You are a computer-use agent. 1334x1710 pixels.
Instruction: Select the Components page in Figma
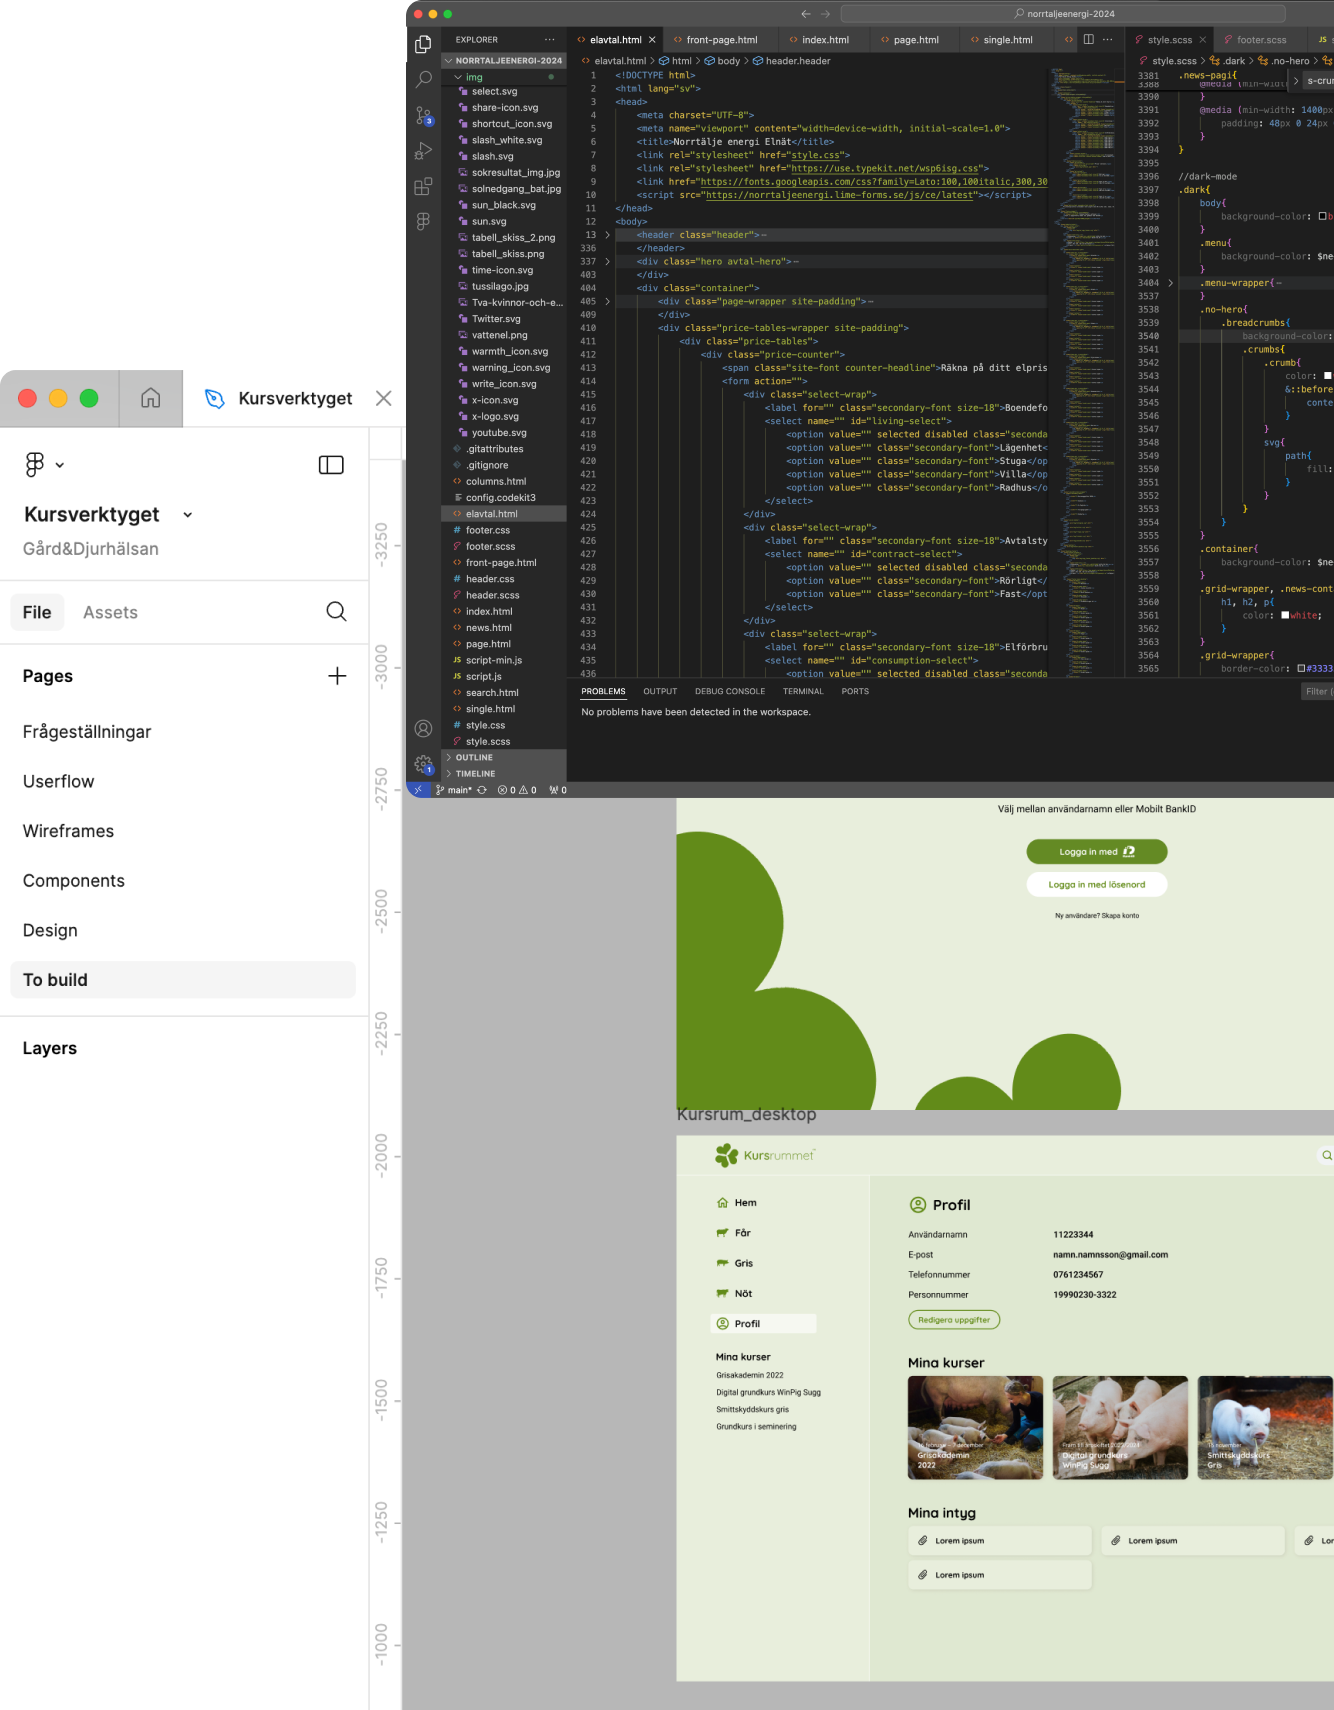pos(74,881)
